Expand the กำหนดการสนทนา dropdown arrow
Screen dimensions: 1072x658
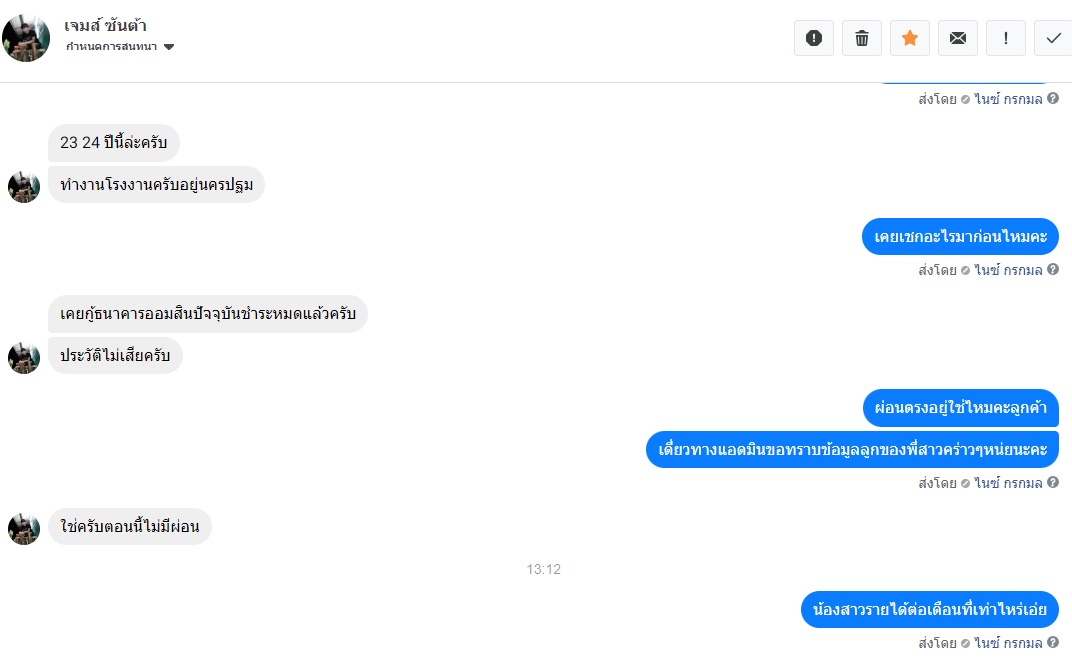tap(169, 47)
